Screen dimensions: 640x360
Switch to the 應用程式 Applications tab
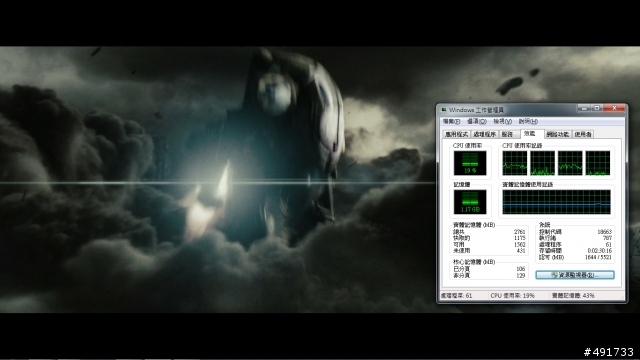[457, 134]
